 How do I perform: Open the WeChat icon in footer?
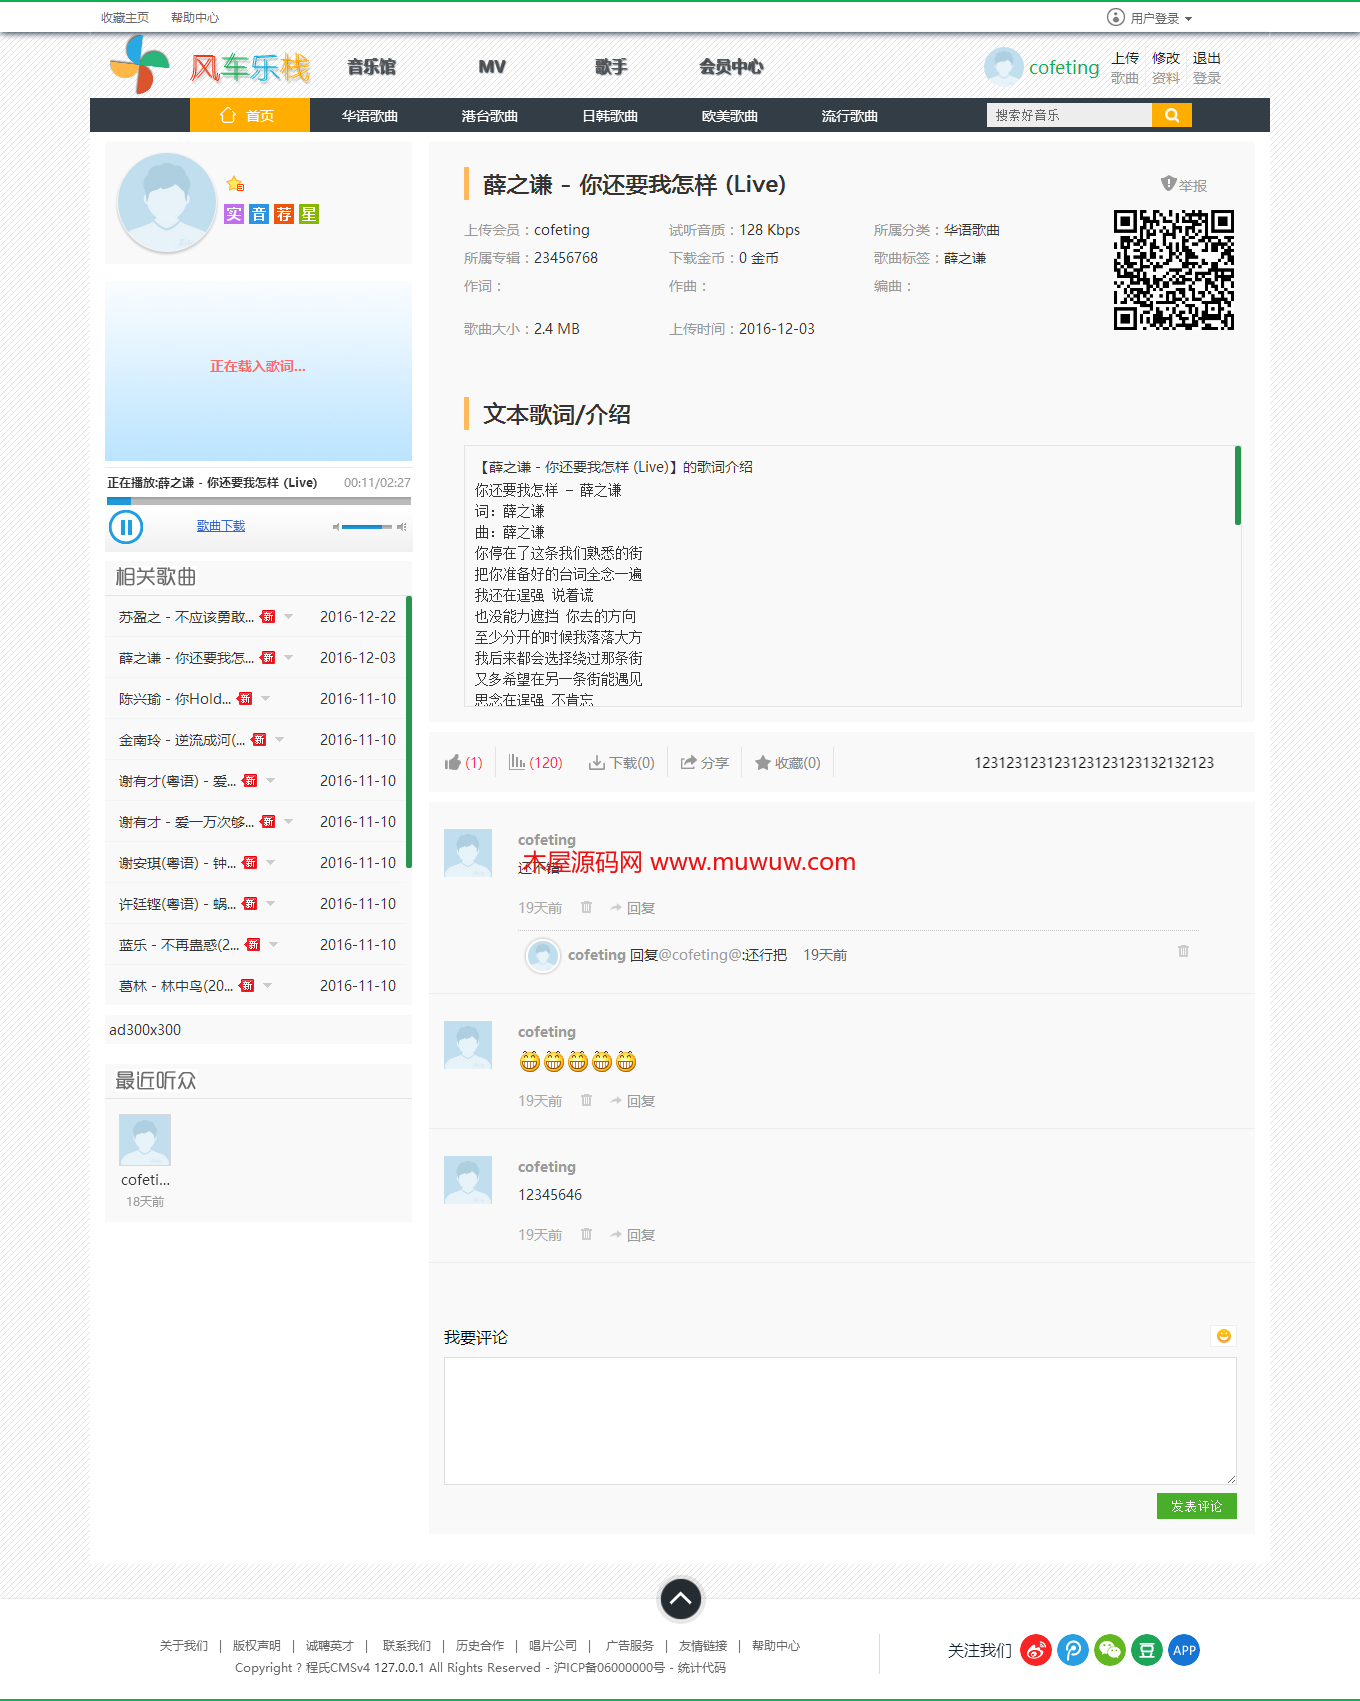pyautogui.click(x=1110, y=1650)
